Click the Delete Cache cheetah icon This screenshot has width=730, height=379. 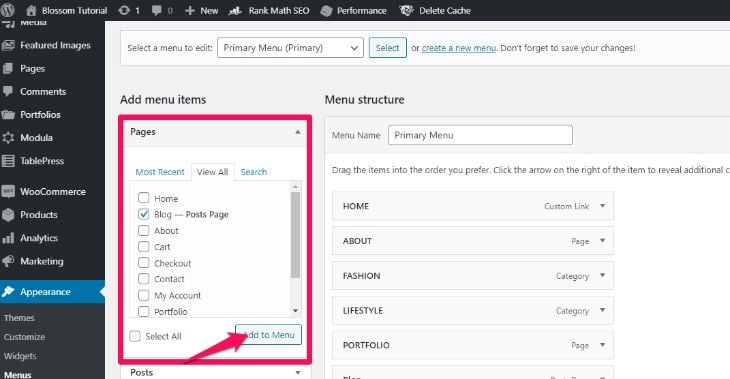tap(406, 10)
